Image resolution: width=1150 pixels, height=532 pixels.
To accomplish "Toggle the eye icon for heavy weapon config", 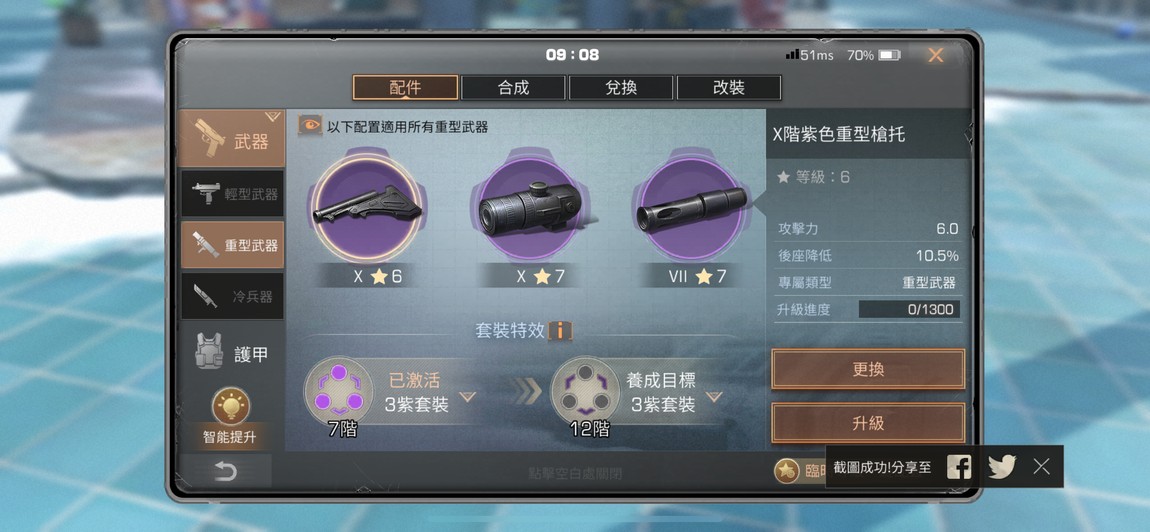I will pyautogui.click(x=310, y=126).
